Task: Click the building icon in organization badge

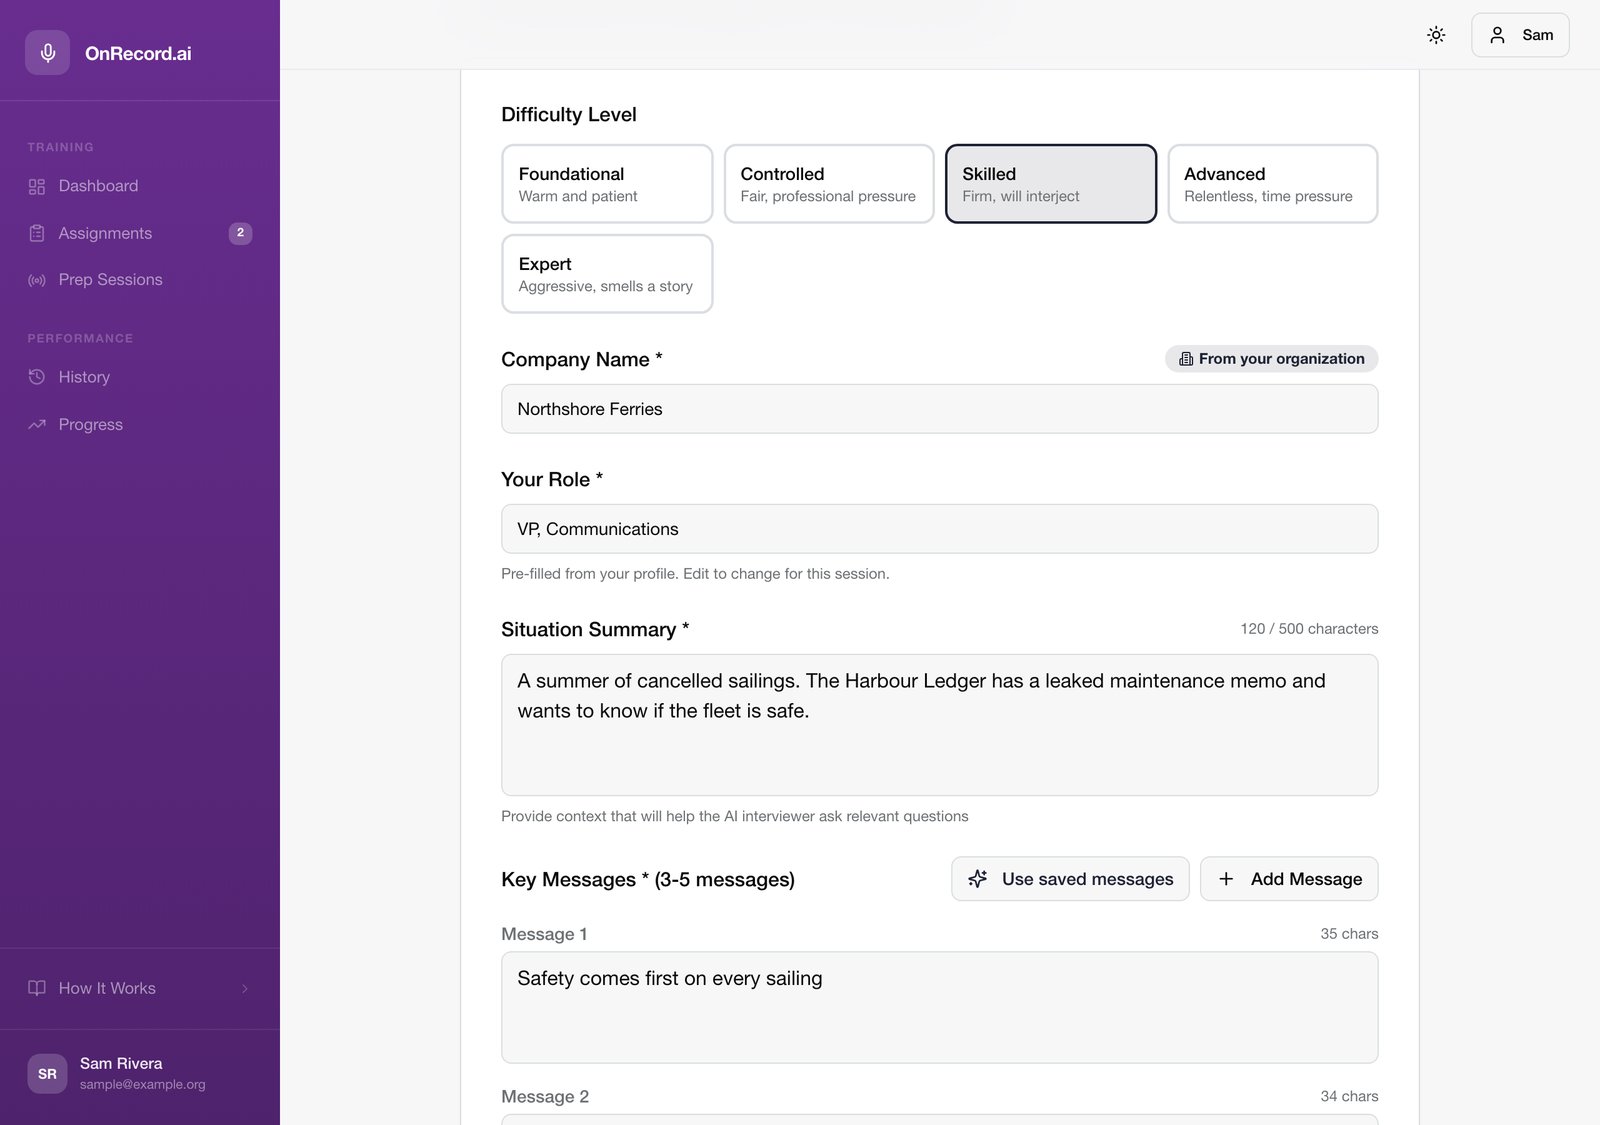Action: pyautogui.click(x=1186, y=359)
